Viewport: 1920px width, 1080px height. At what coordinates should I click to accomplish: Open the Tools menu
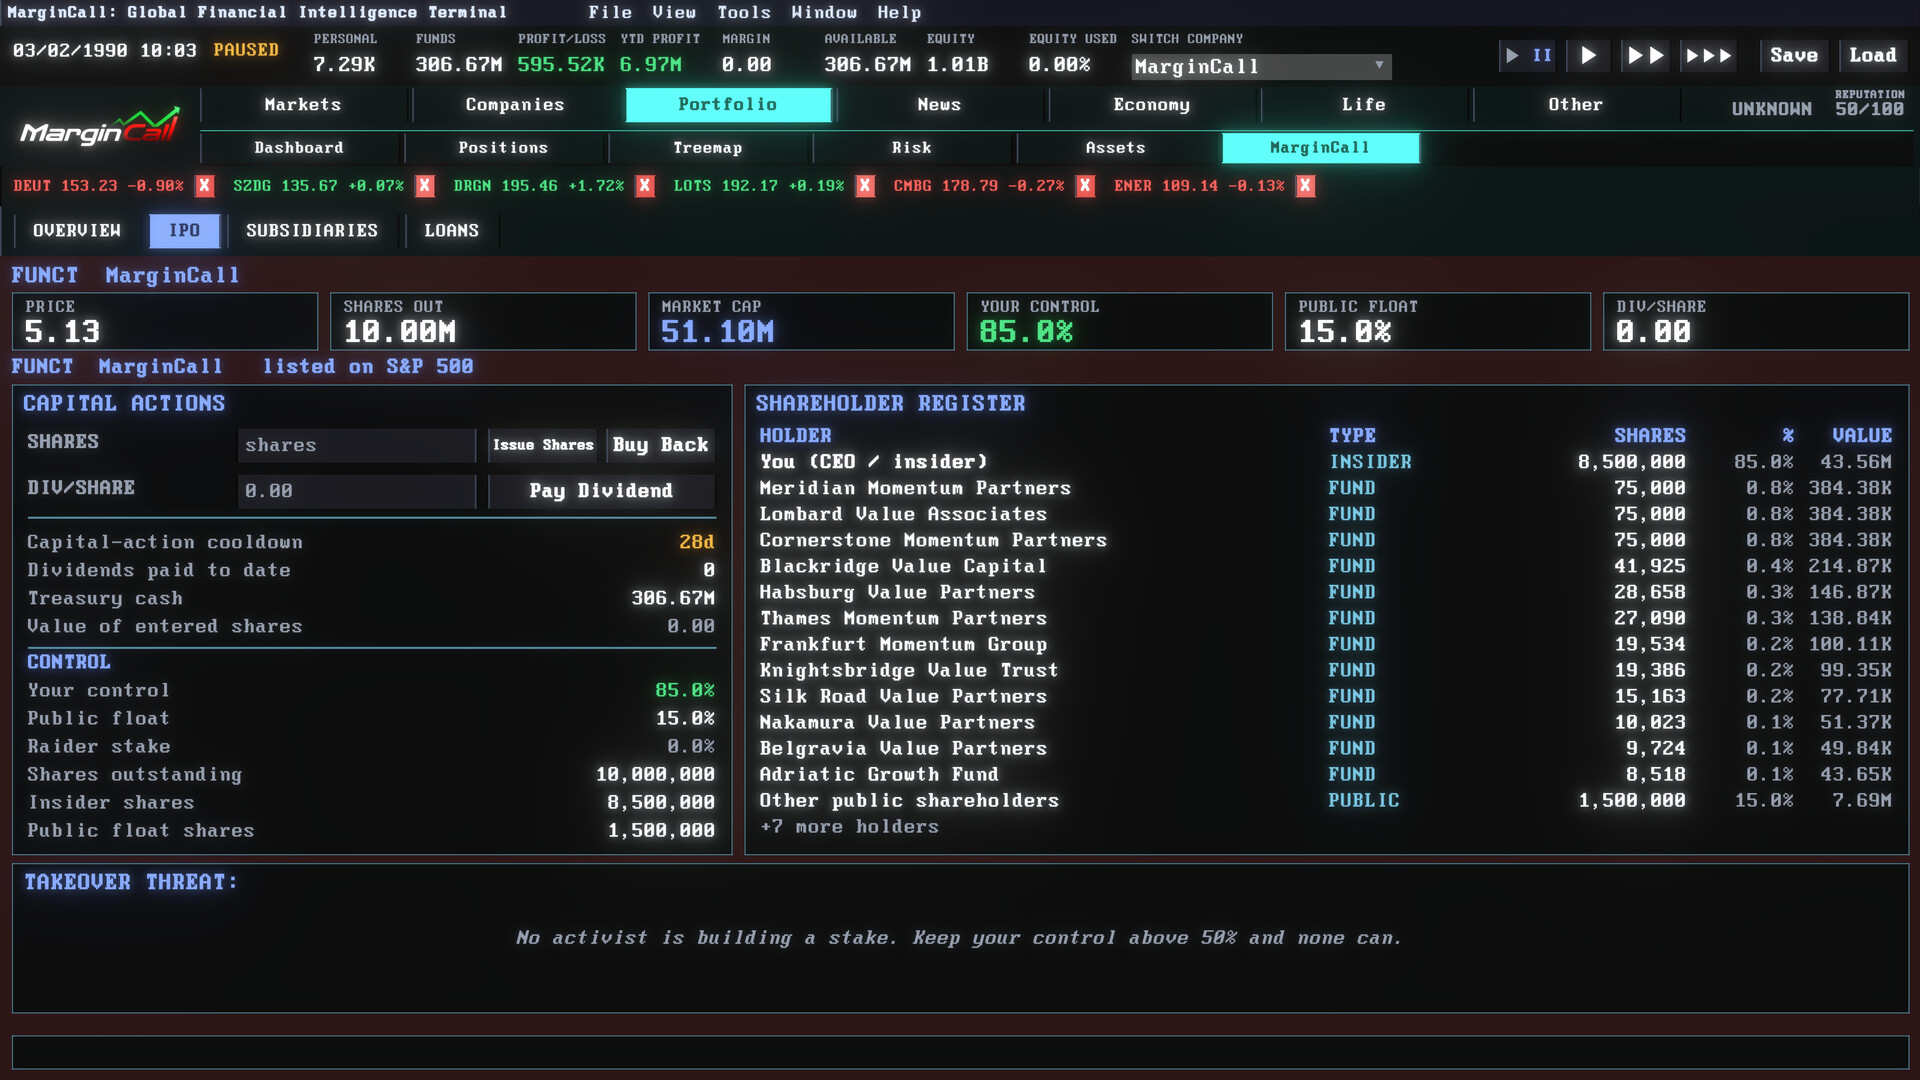[x=744, y=12]
